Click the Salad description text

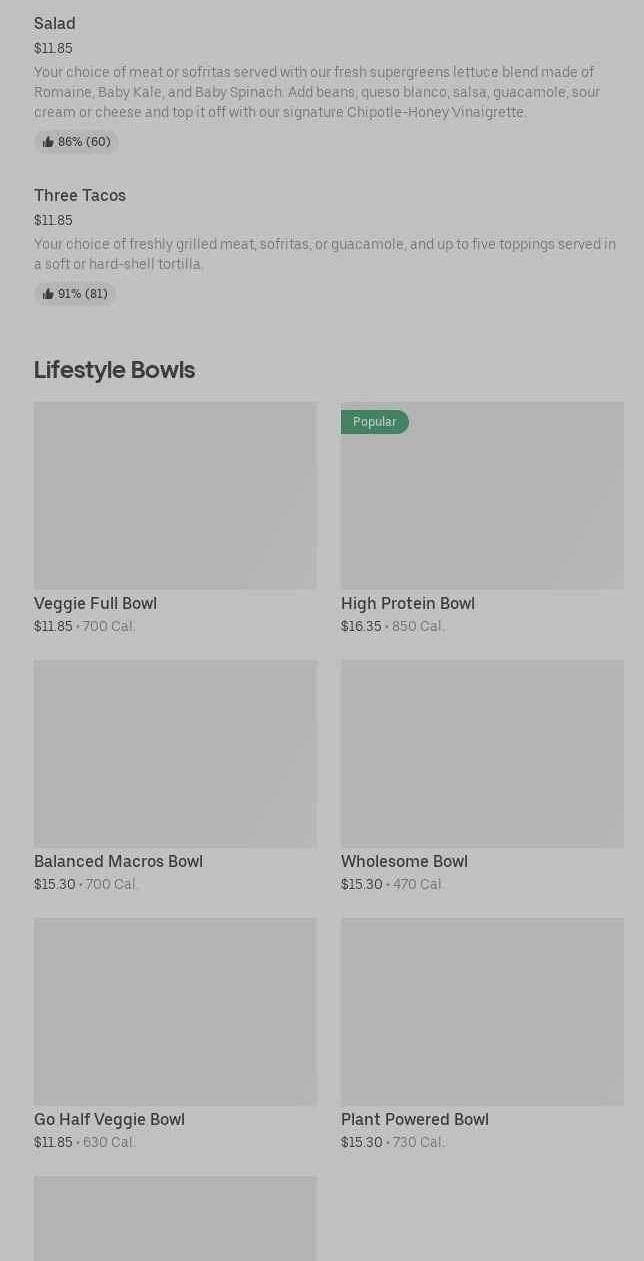pyautogui.click(x=317, y=92)
